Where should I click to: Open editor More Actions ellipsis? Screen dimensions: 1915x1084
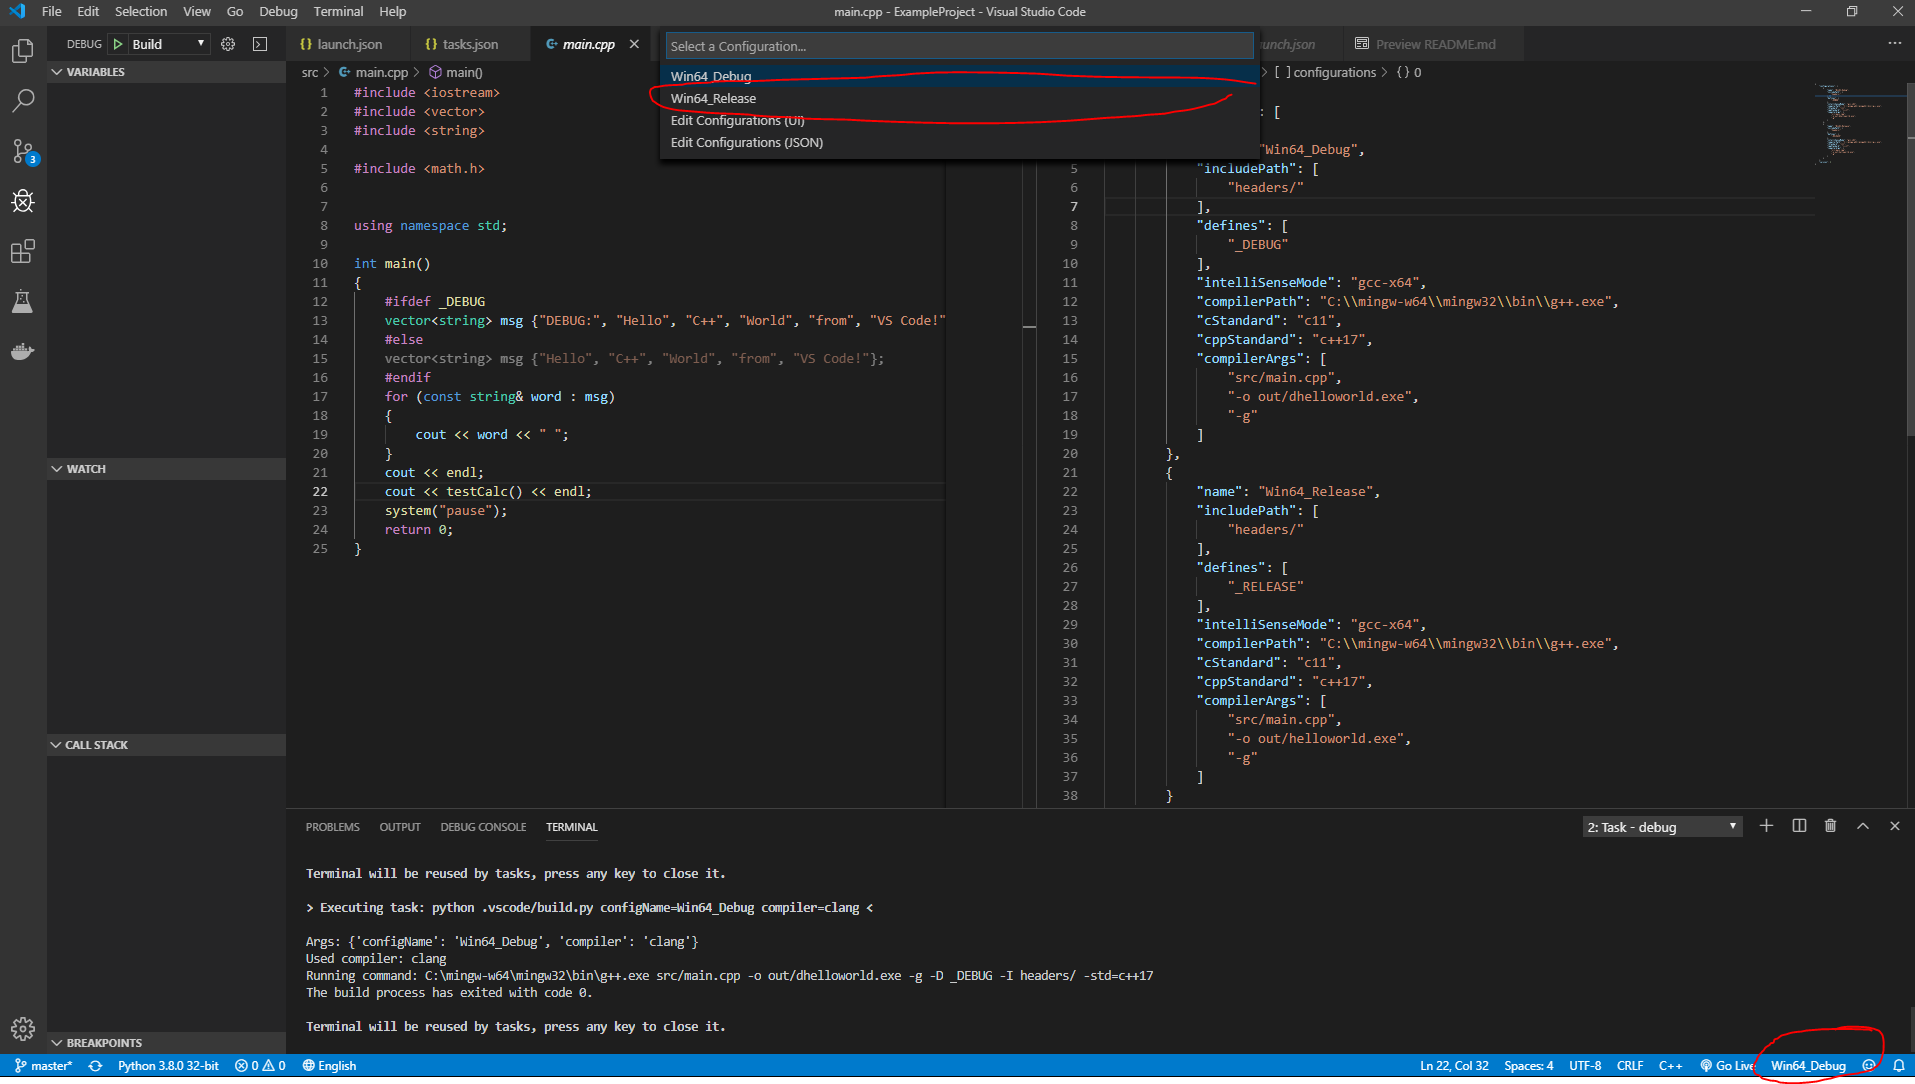coord(1894,44)
